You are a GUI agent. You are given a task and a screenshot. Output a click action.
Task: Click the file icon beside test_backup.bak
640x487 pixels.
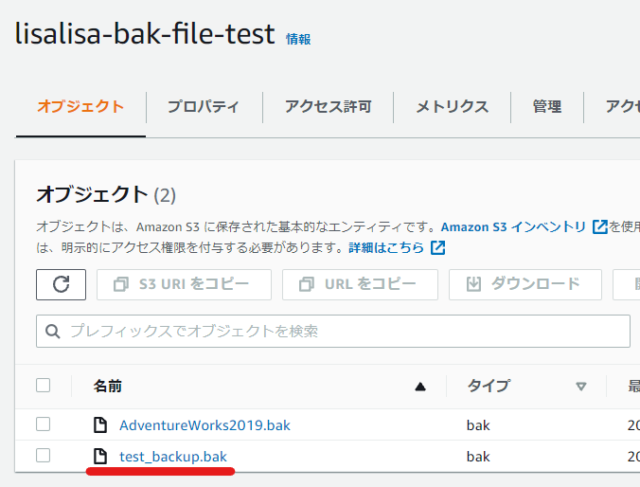(x=100, y=456)
